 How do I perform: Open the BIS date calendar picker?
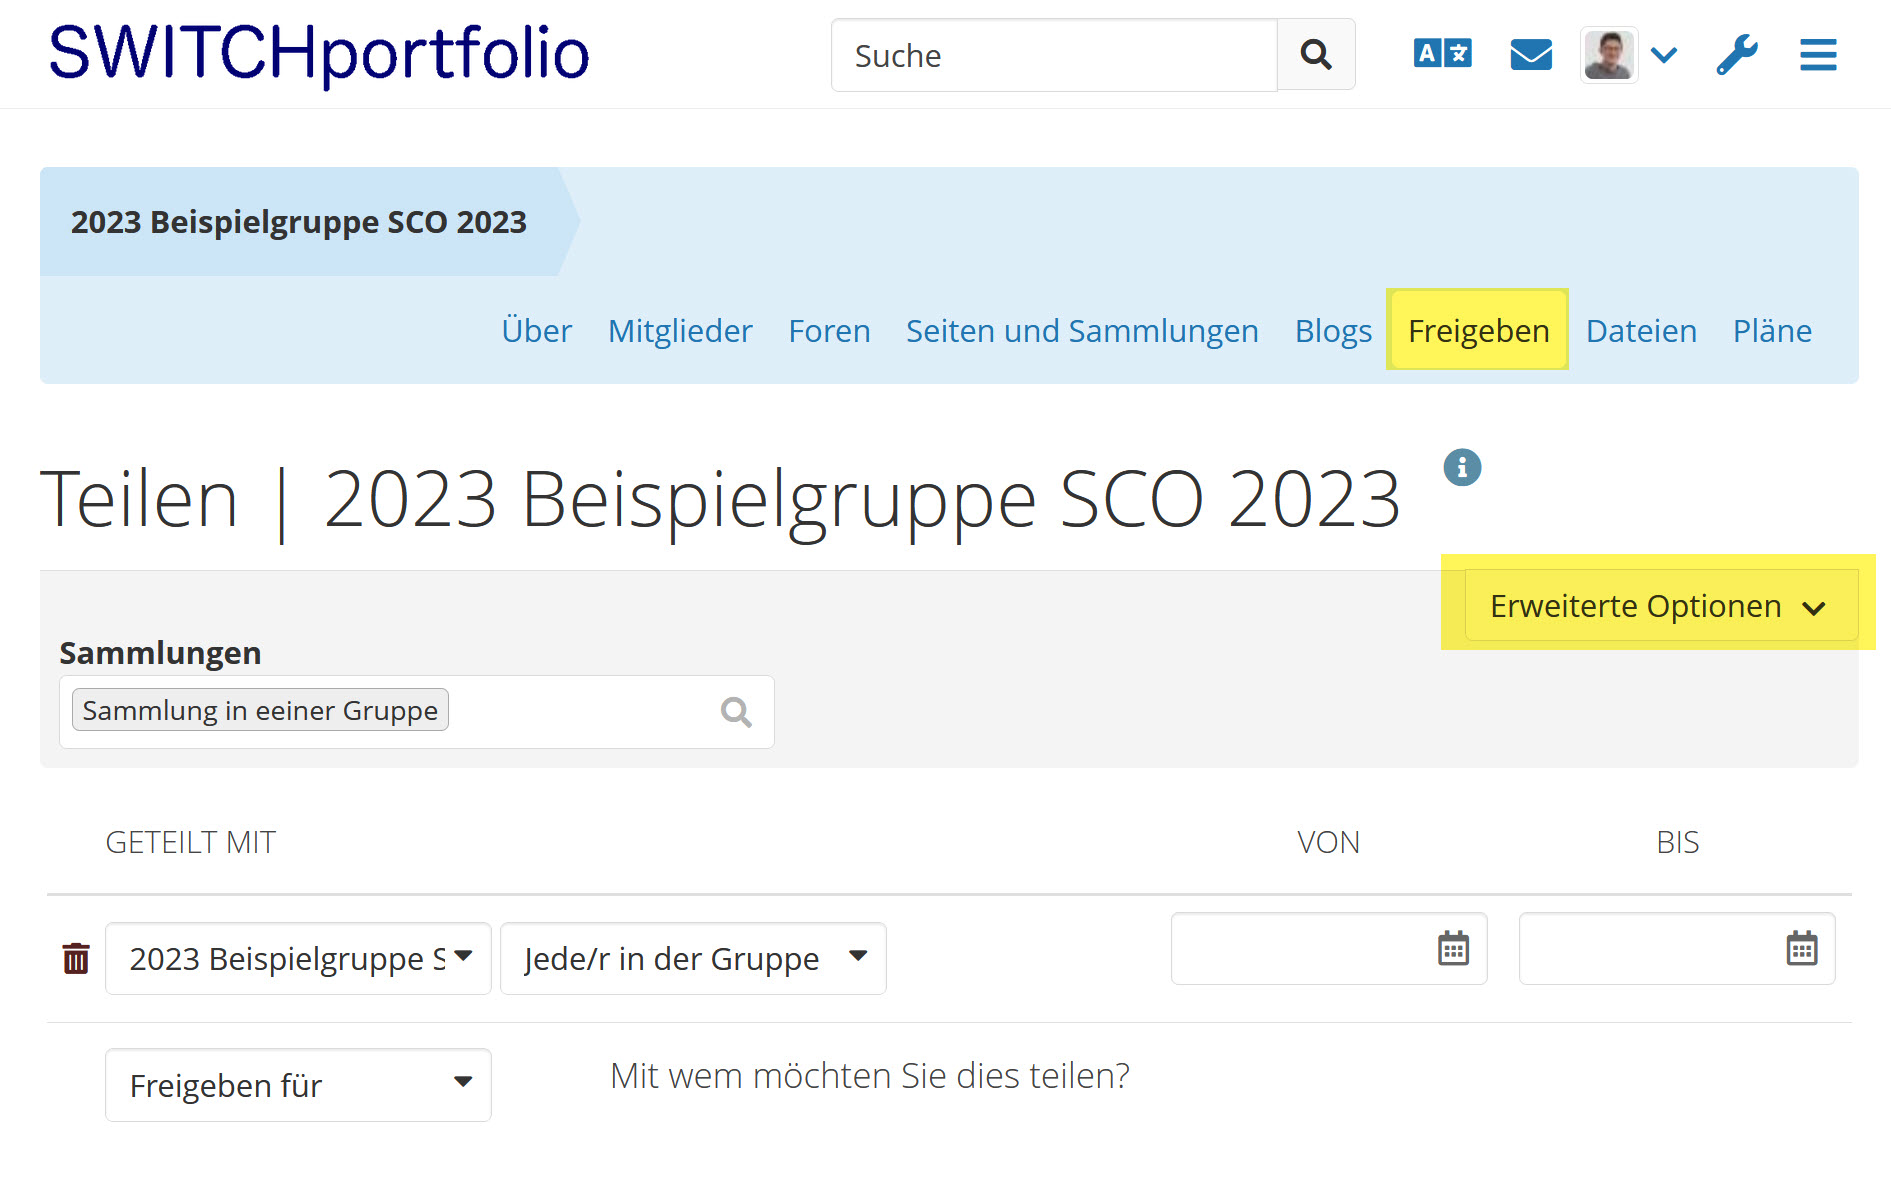[x=1801, y=948]
